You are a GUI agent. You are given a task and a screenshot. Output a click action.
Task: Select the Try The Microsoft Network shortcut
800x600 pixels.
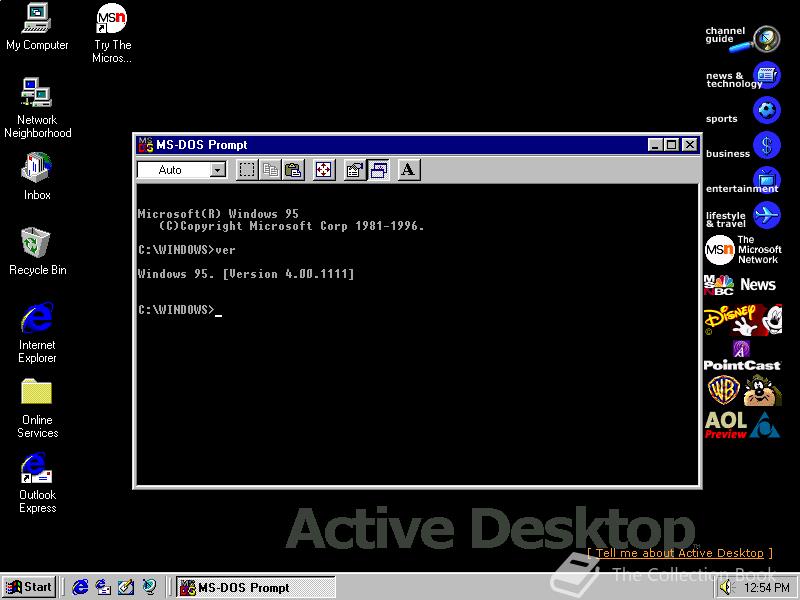click(112, 33)
